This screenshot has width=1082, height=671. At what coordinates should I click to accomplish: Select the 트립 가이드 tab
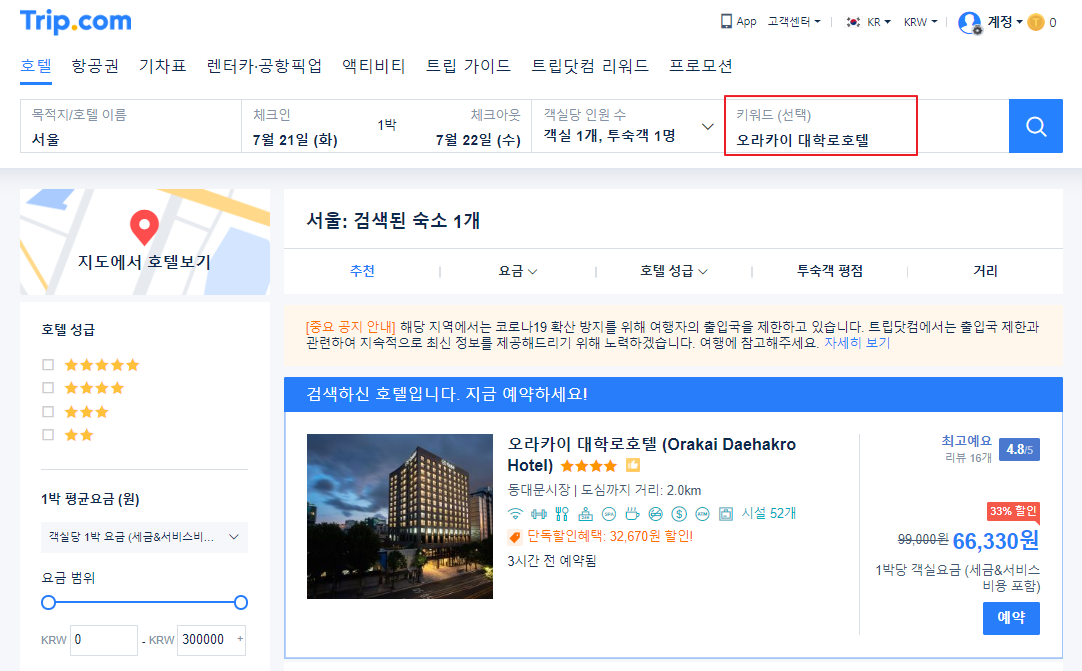click(469, 66)
